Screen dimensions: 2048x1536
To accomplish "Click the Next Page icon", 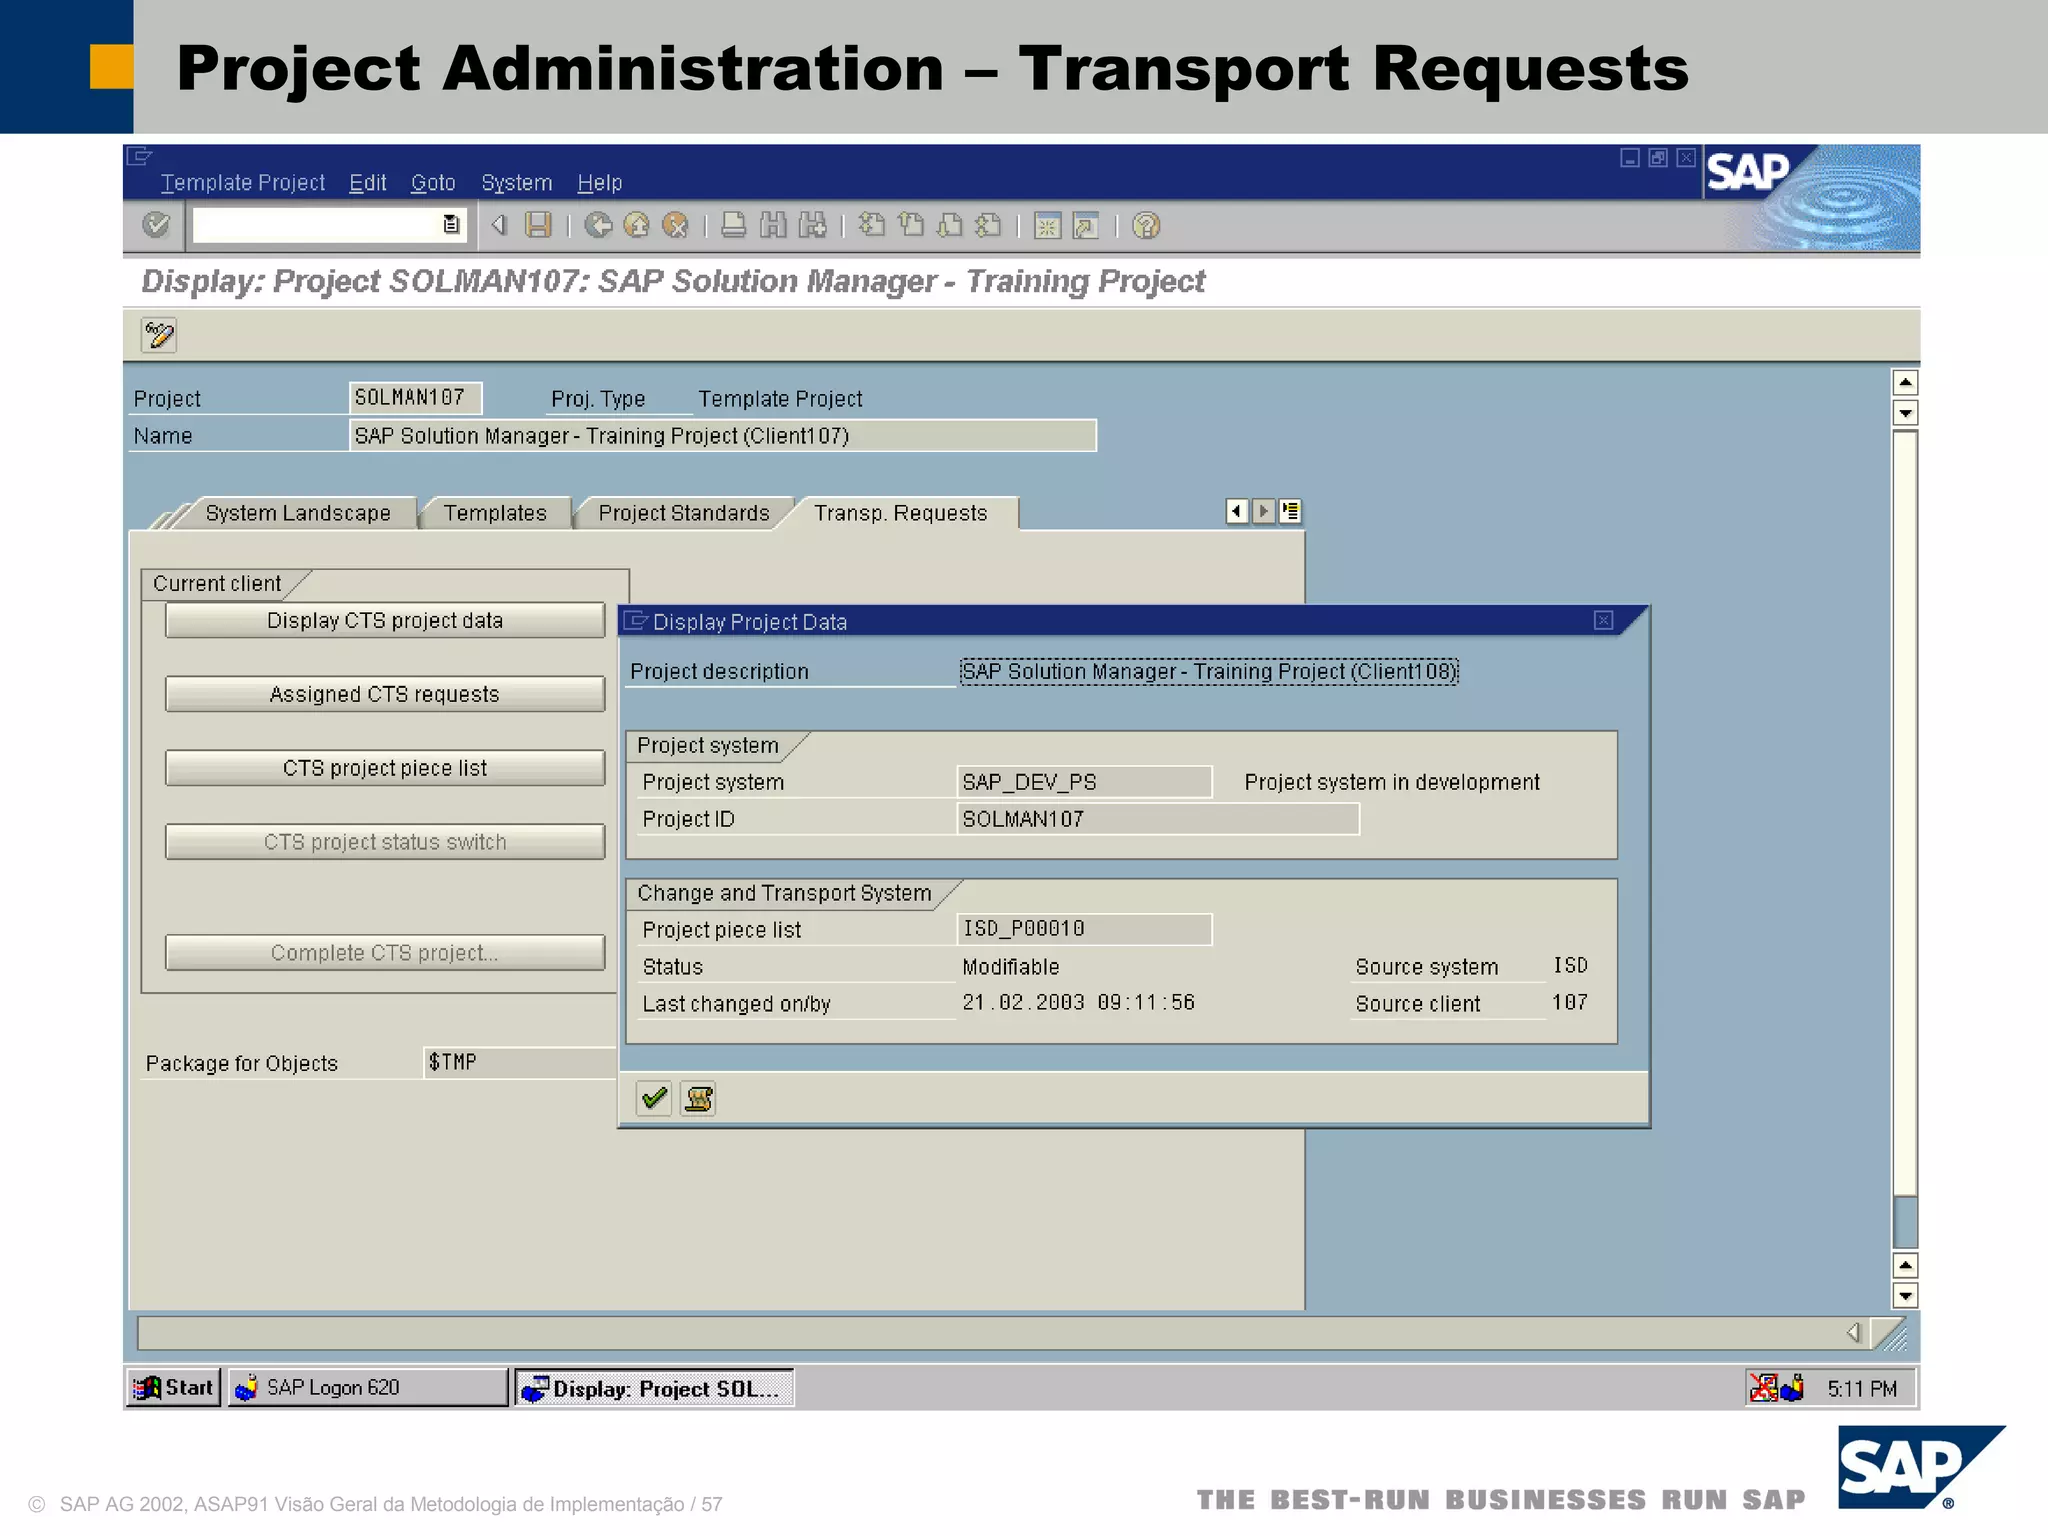I will click(x=949, y=226).
